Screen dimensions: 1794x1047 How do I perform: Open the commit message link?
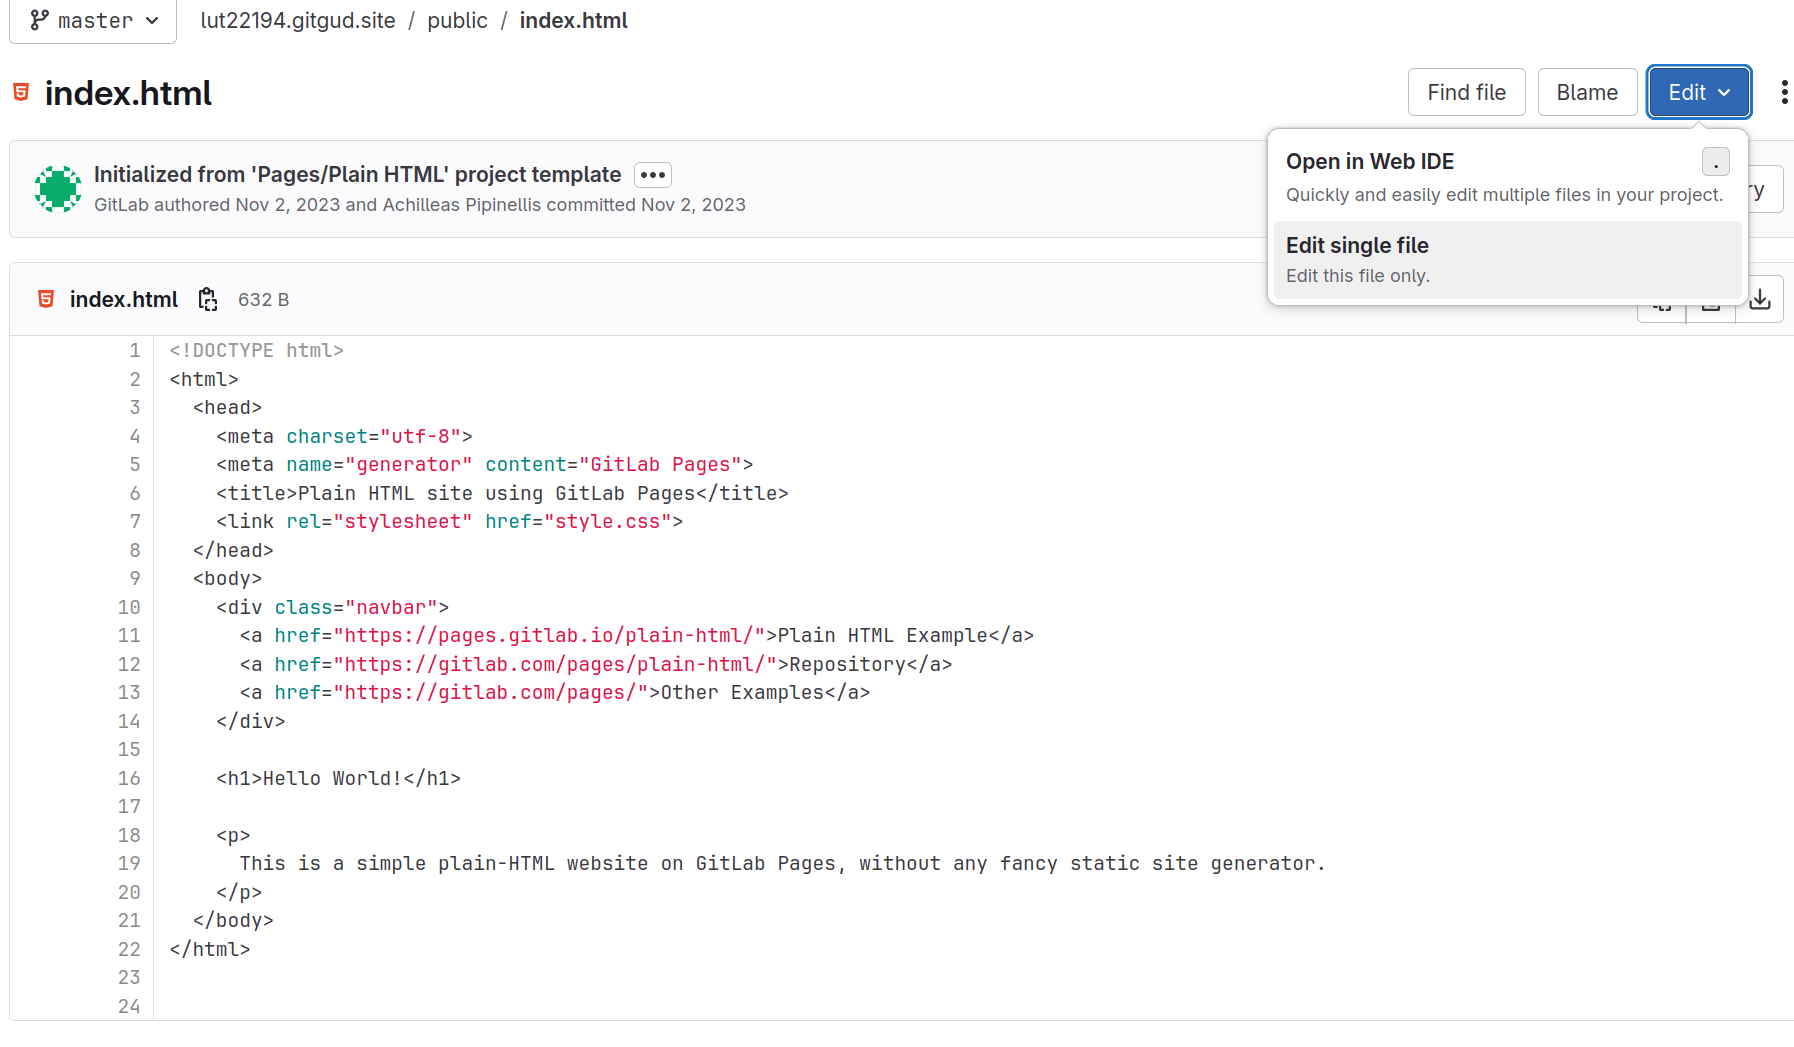[357, 175]
